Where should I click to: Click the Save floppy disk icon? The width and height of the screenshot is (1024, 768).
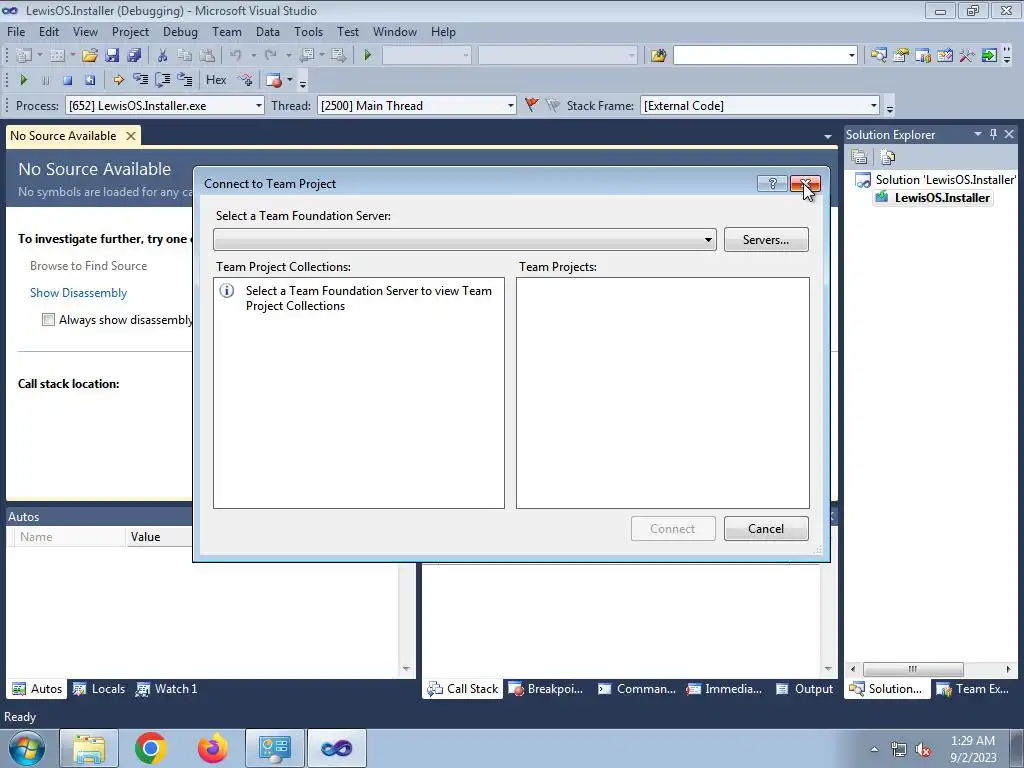112,56
